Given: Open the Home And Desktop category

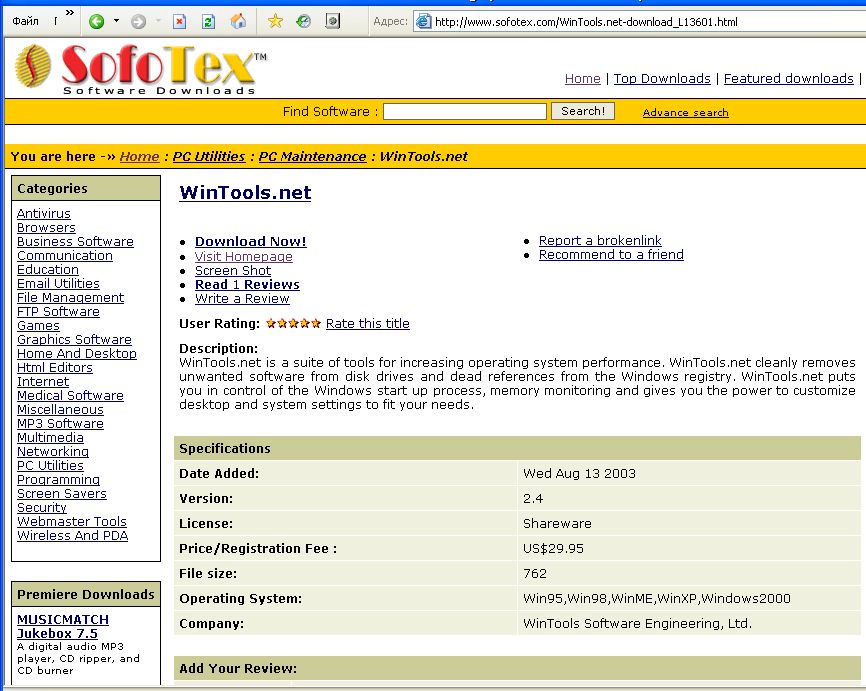Looking at the screenshot, I should coord(77,354).
